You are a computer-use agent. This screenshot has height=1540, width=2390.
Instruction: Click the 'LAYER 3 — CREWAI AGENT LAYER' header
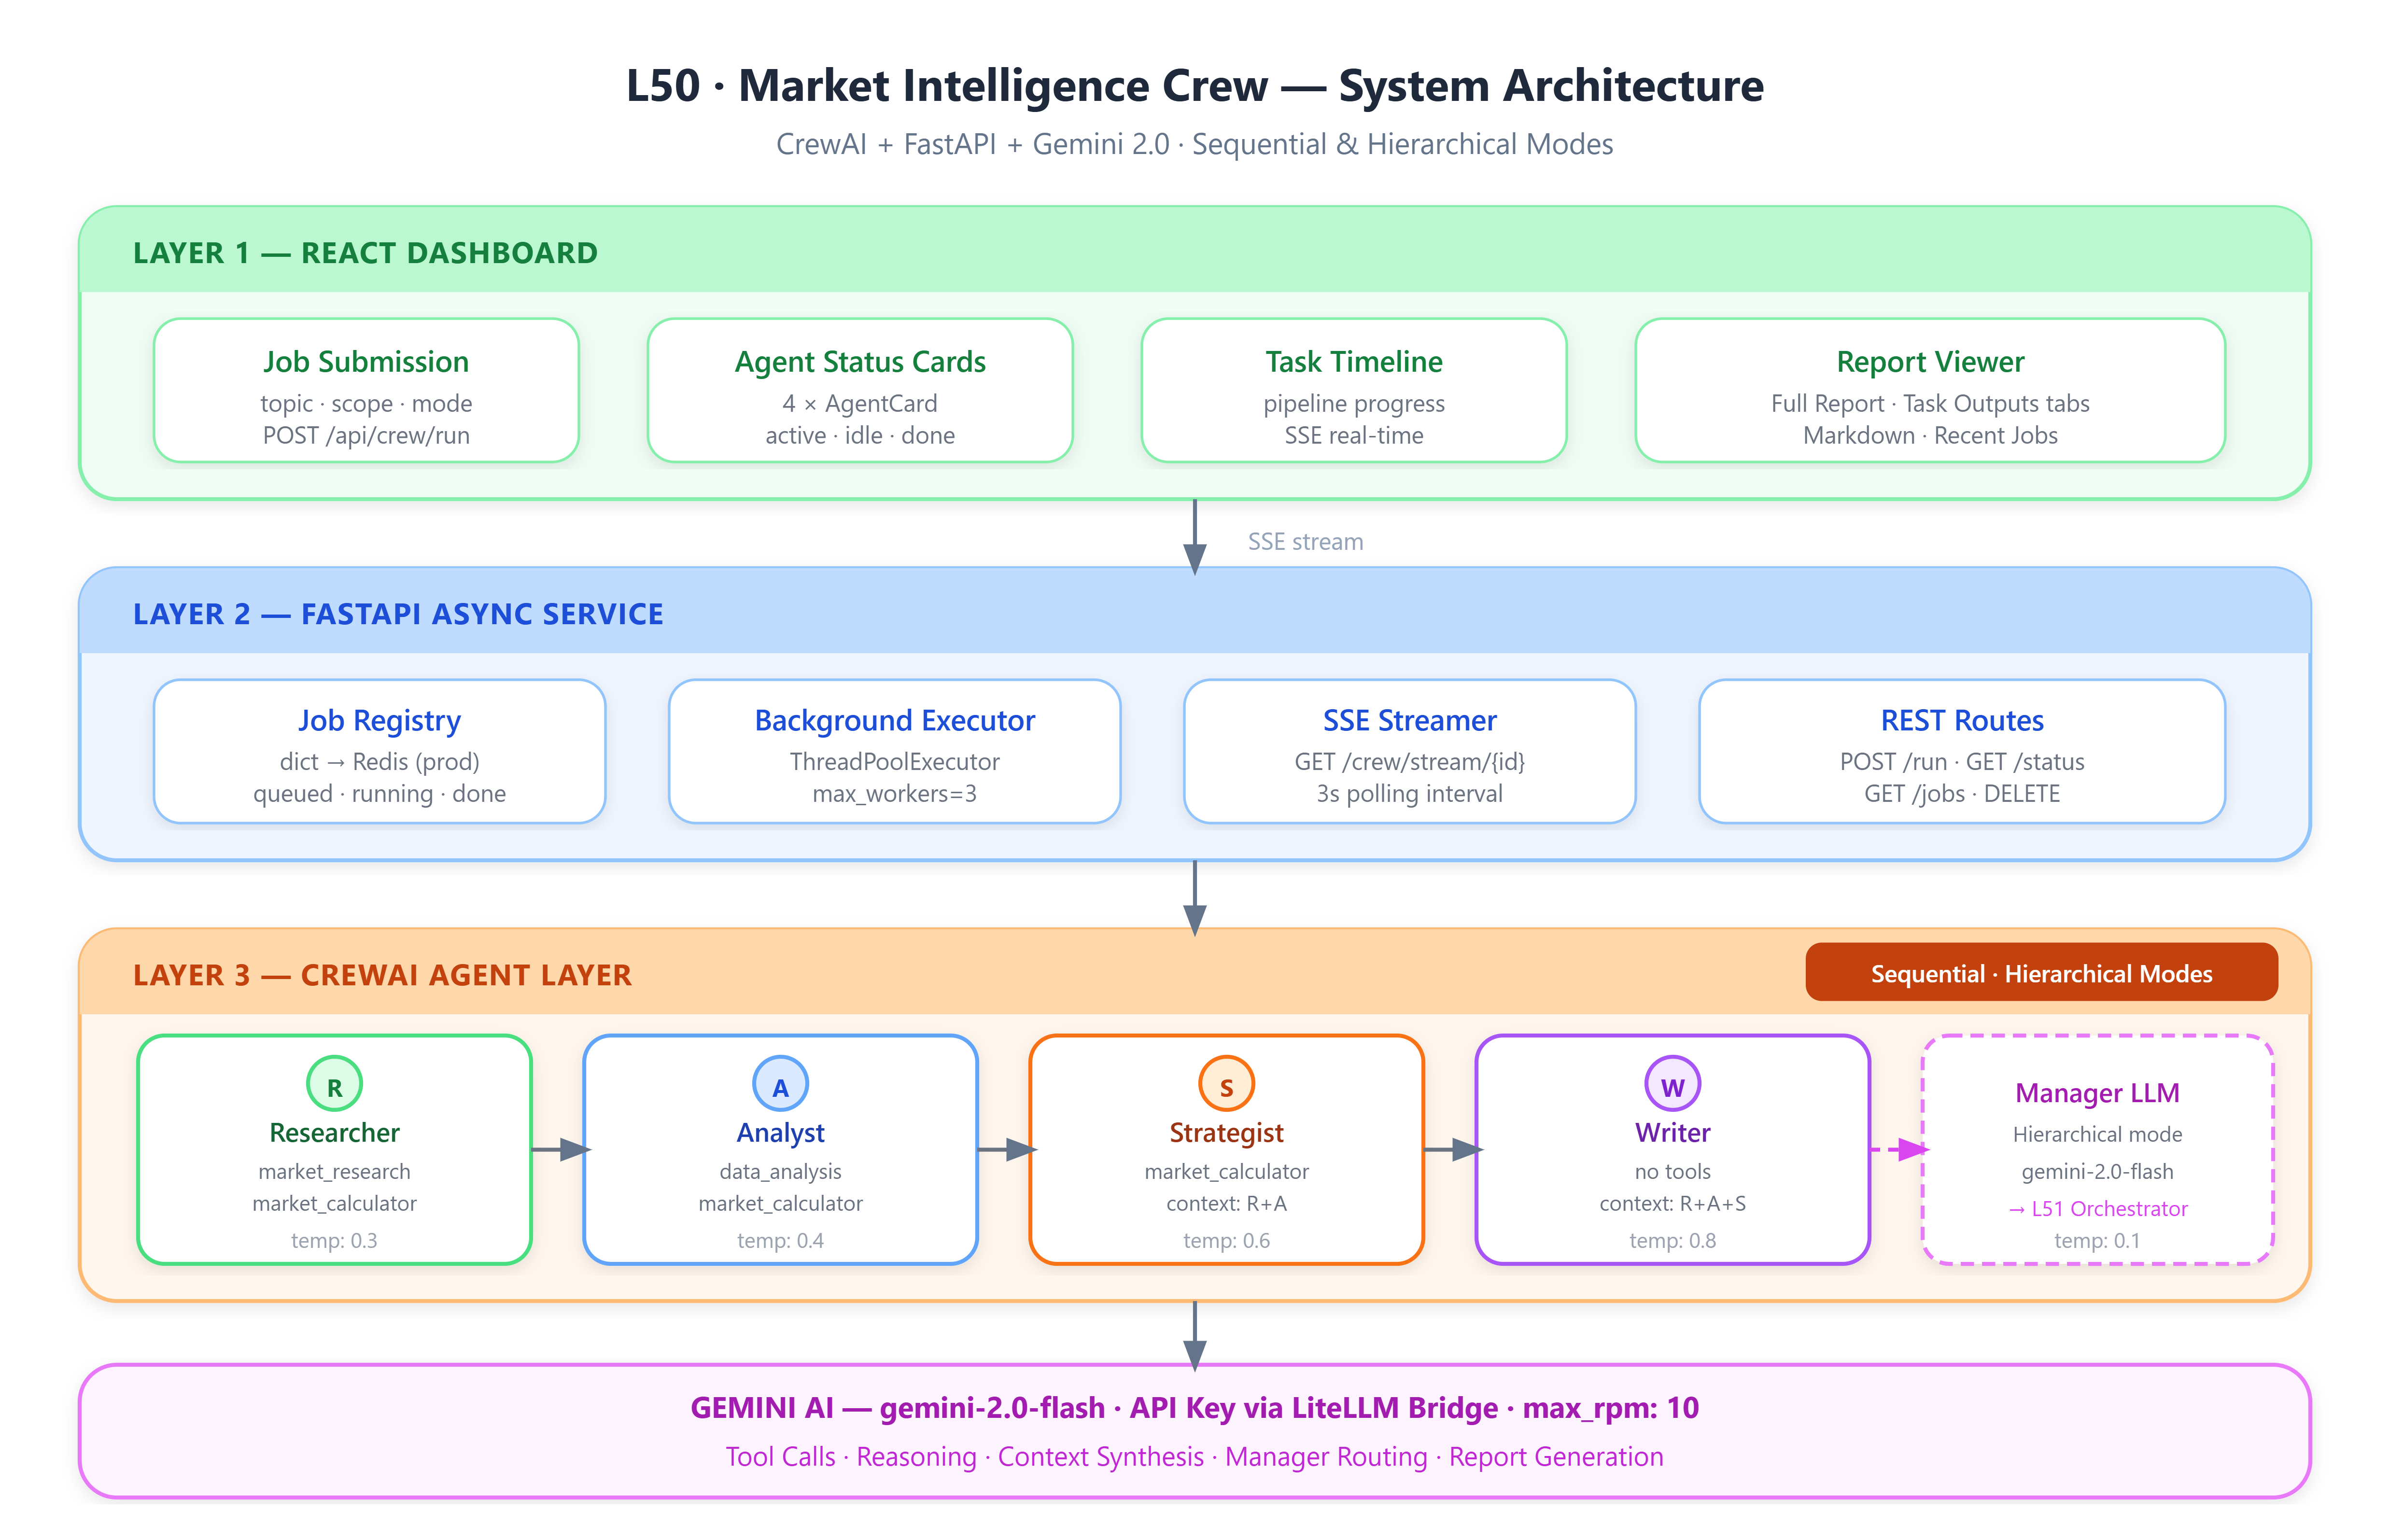[x=382, y=975]
